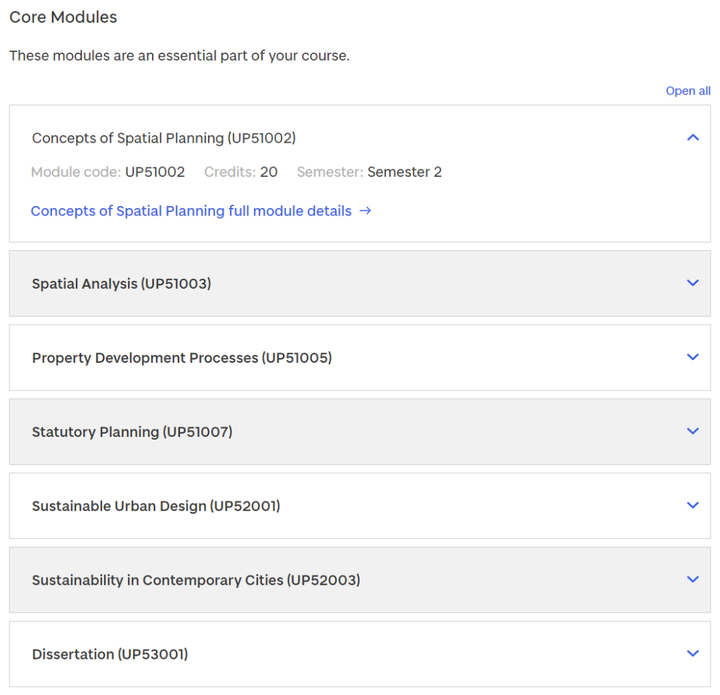Open Concepts of Spatial Planning full module details
The width and height of the screenshot is (720, 695).
[191, 211]
